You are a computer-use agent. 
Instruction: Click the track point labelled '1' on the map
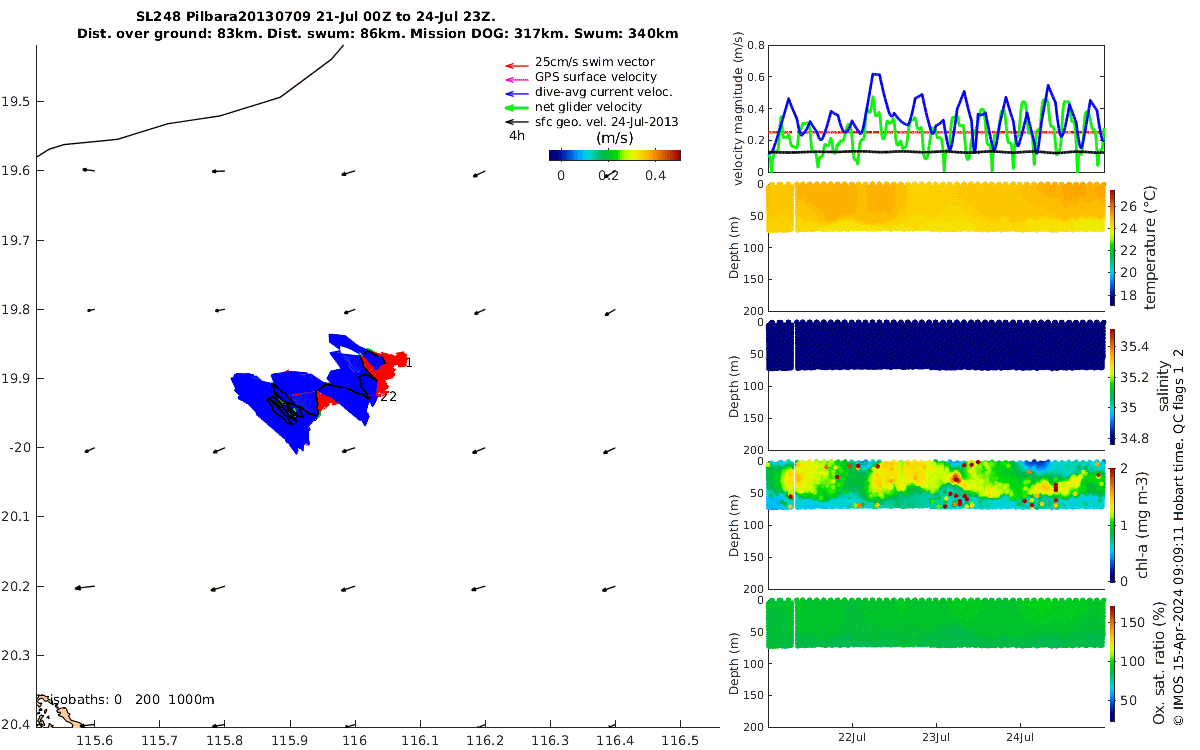[x=409, y=362]
